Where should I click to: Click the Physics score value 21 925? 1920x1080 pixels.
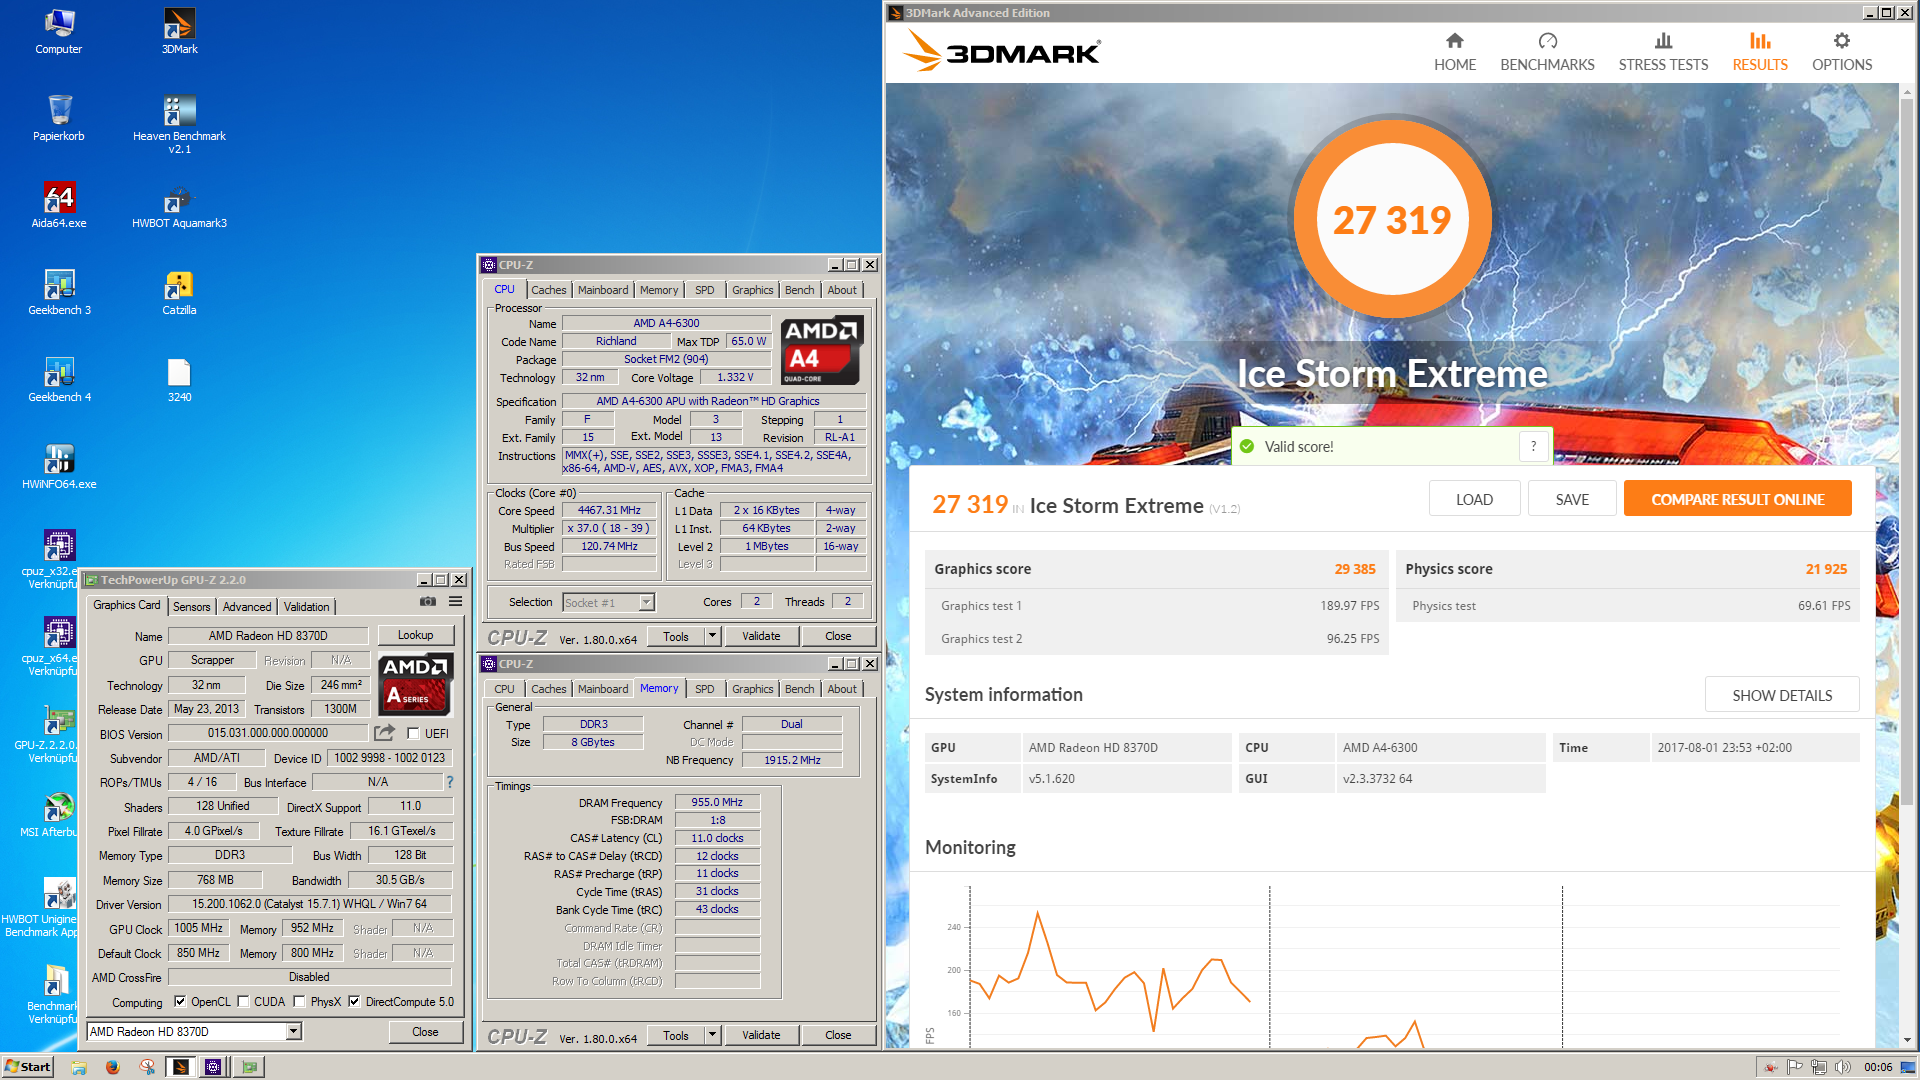point(1826,569)
